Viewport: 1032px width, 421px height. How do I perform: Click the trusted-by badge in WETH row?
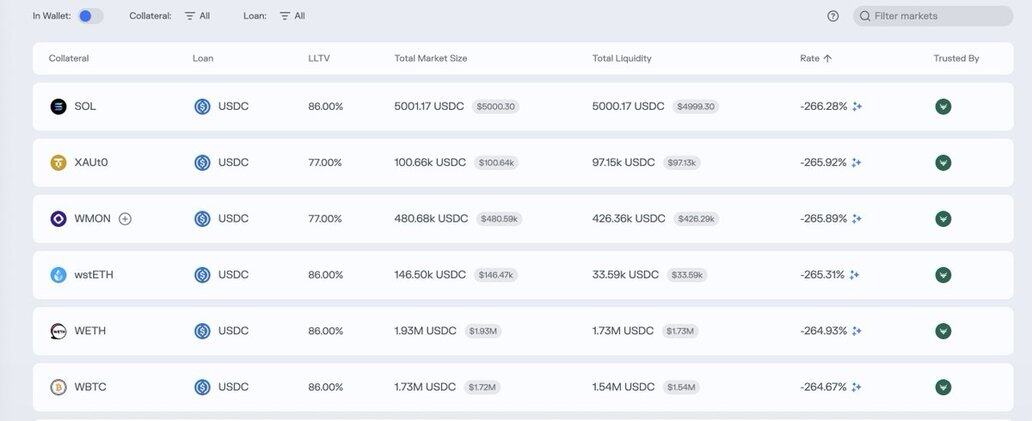tap(943, 331)
